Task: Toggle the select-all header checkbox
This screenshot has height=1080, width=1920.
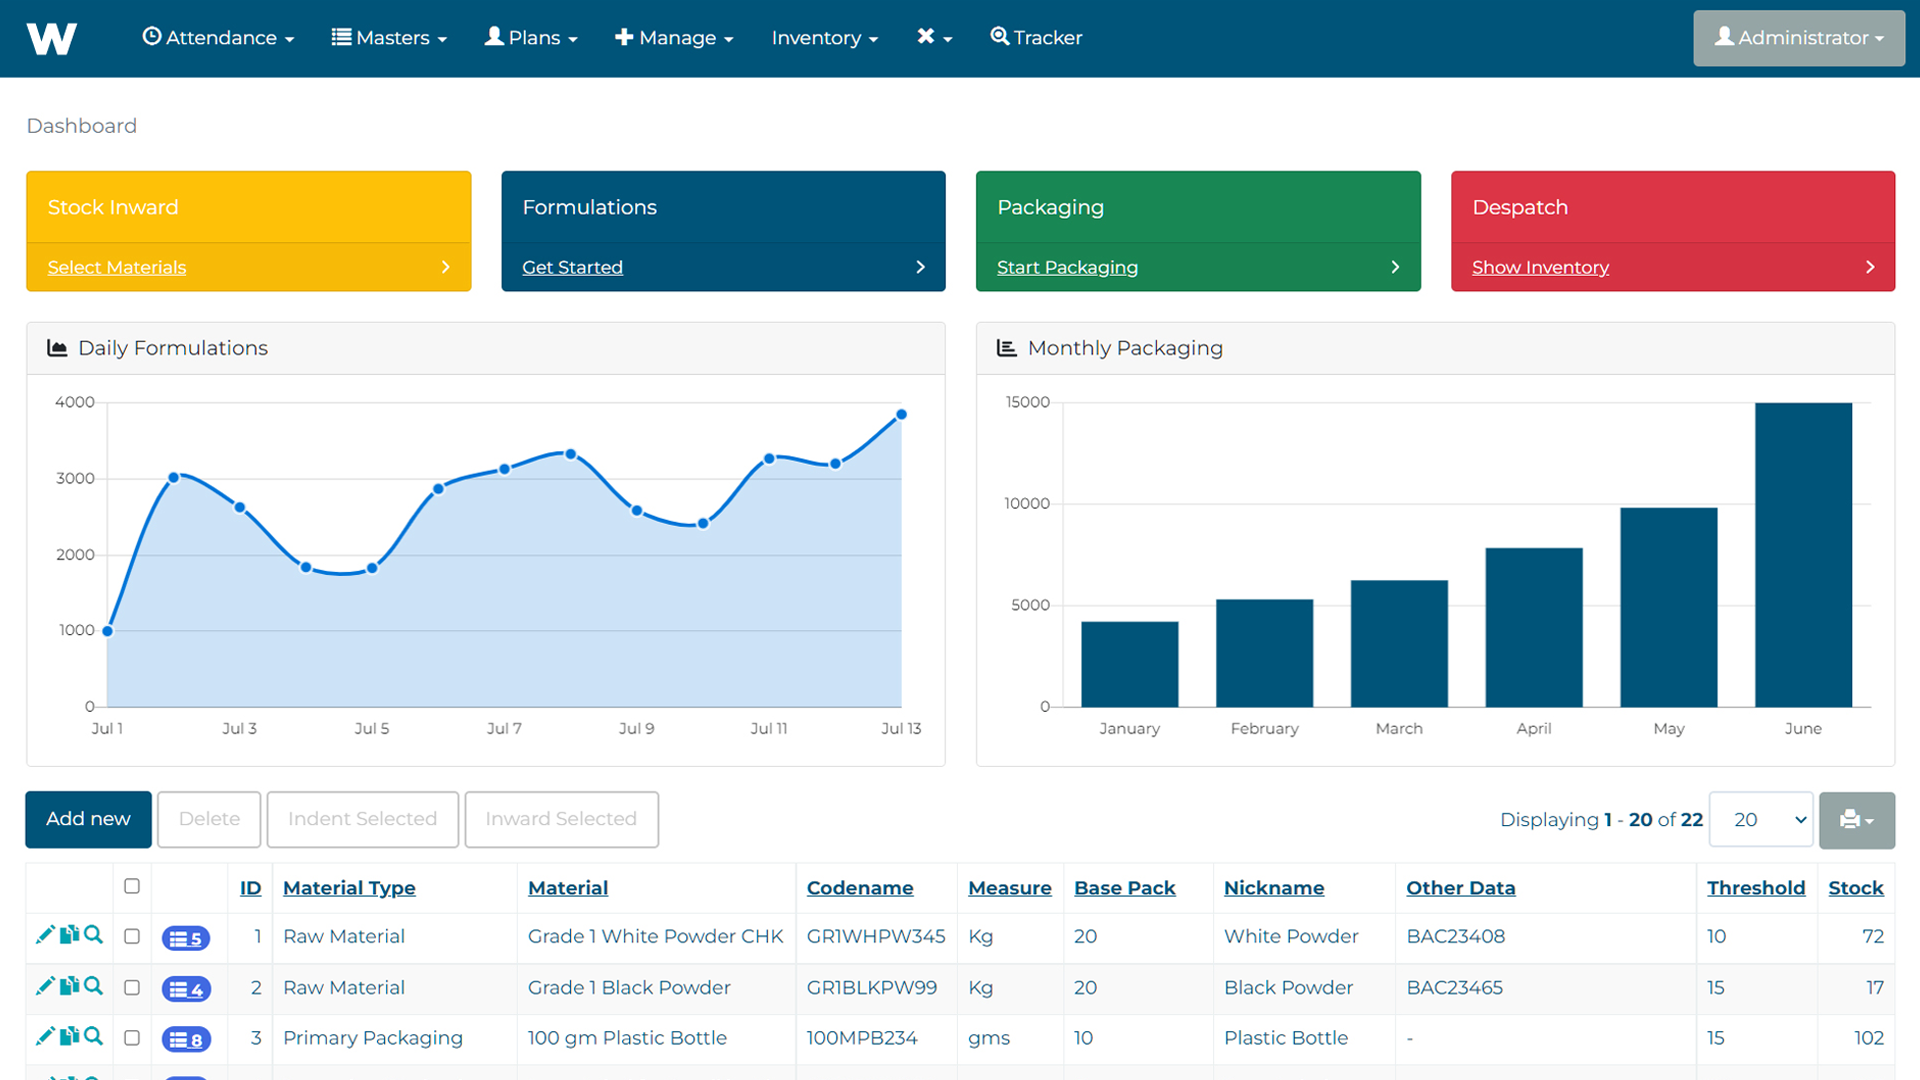Action: coord(132,886)
